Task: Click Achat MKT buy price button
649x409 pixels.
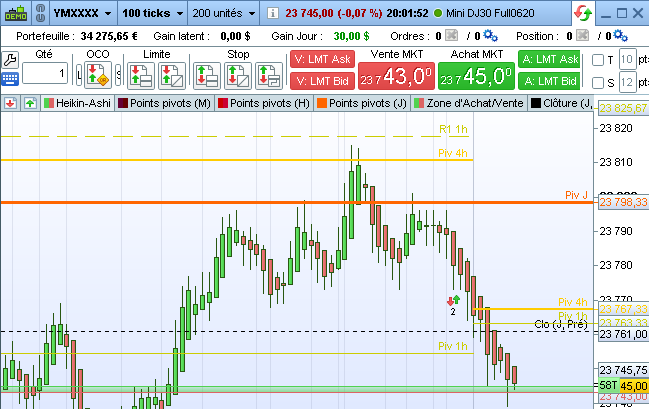Action: [x=476, y=76]
